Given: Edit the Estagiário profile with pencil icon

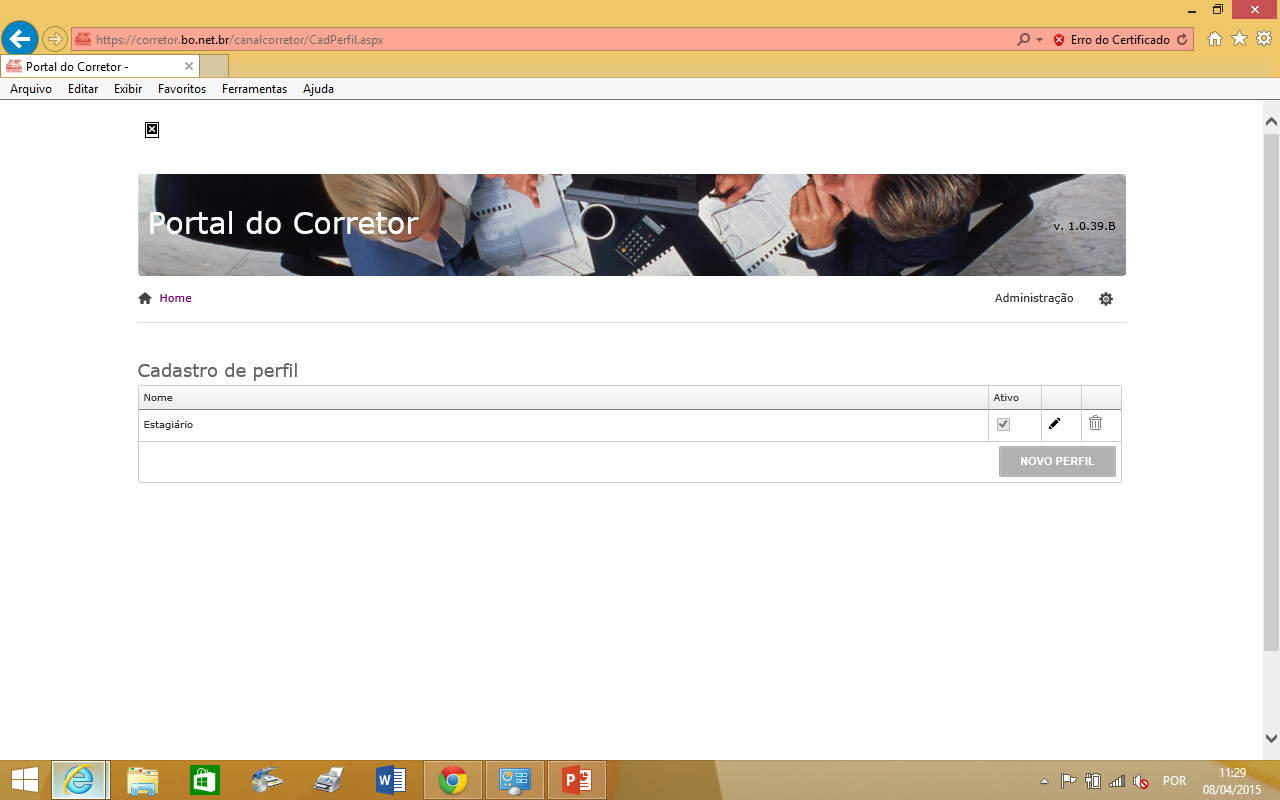Looking at the screenshot, I should click(x=1054, y=424).
